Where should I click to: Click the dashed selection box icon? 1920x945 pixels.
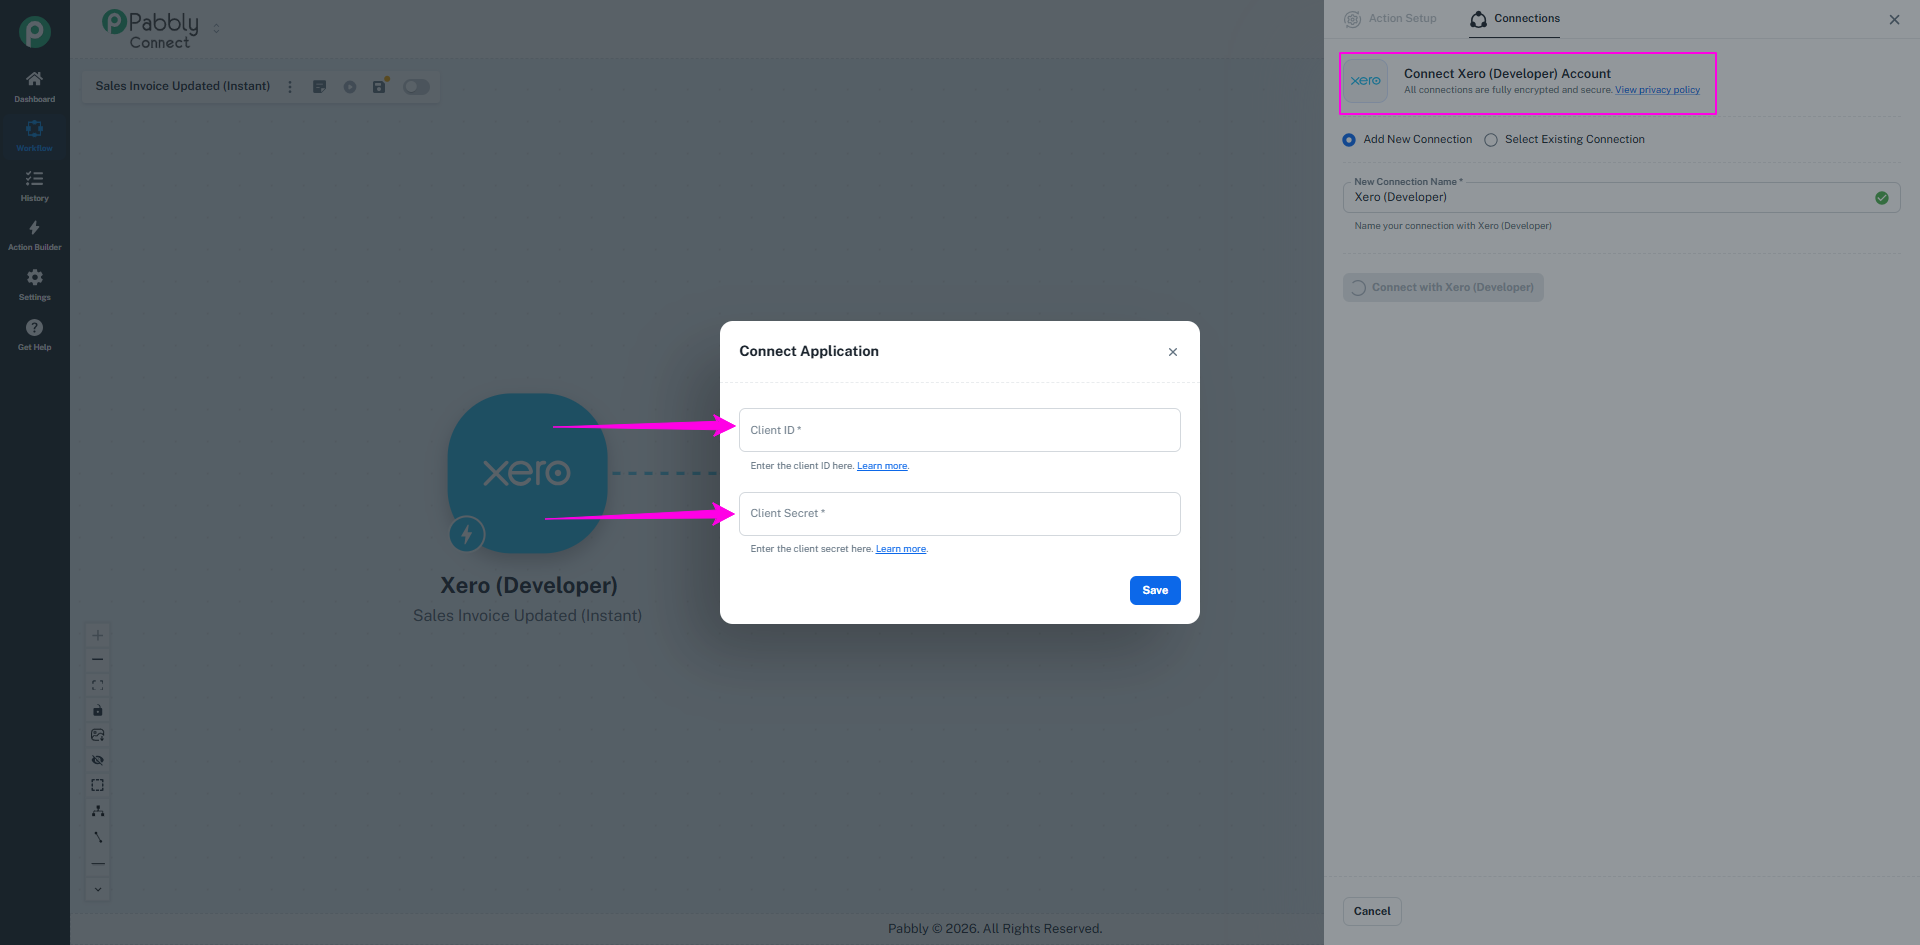pyautogui.click(x=98, y=785)
